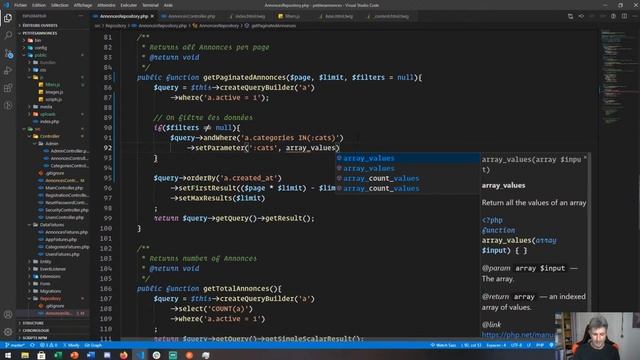Open UsersFixtures.php in the explorer
640x360 pixels.
[x=62, y=254]
